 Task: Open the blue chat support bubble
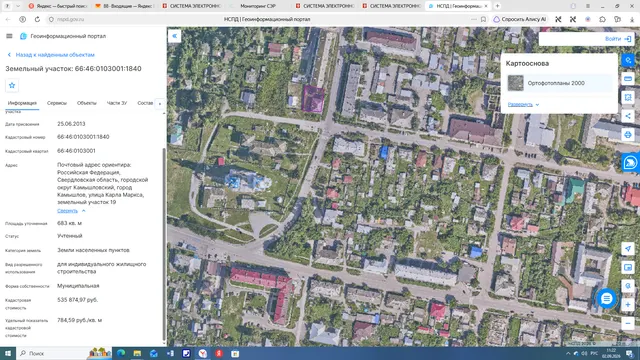coord(607,299)
